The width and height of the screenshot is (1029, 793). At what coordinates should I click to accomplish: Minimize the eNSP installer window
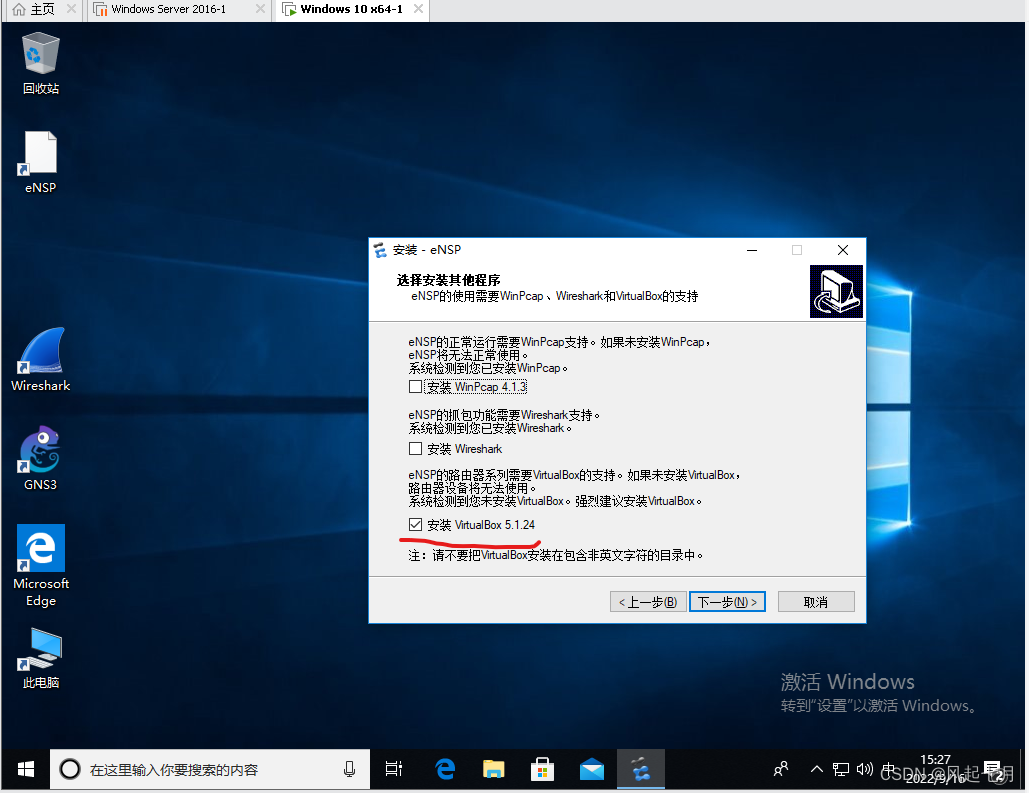(x=752, y=250)
